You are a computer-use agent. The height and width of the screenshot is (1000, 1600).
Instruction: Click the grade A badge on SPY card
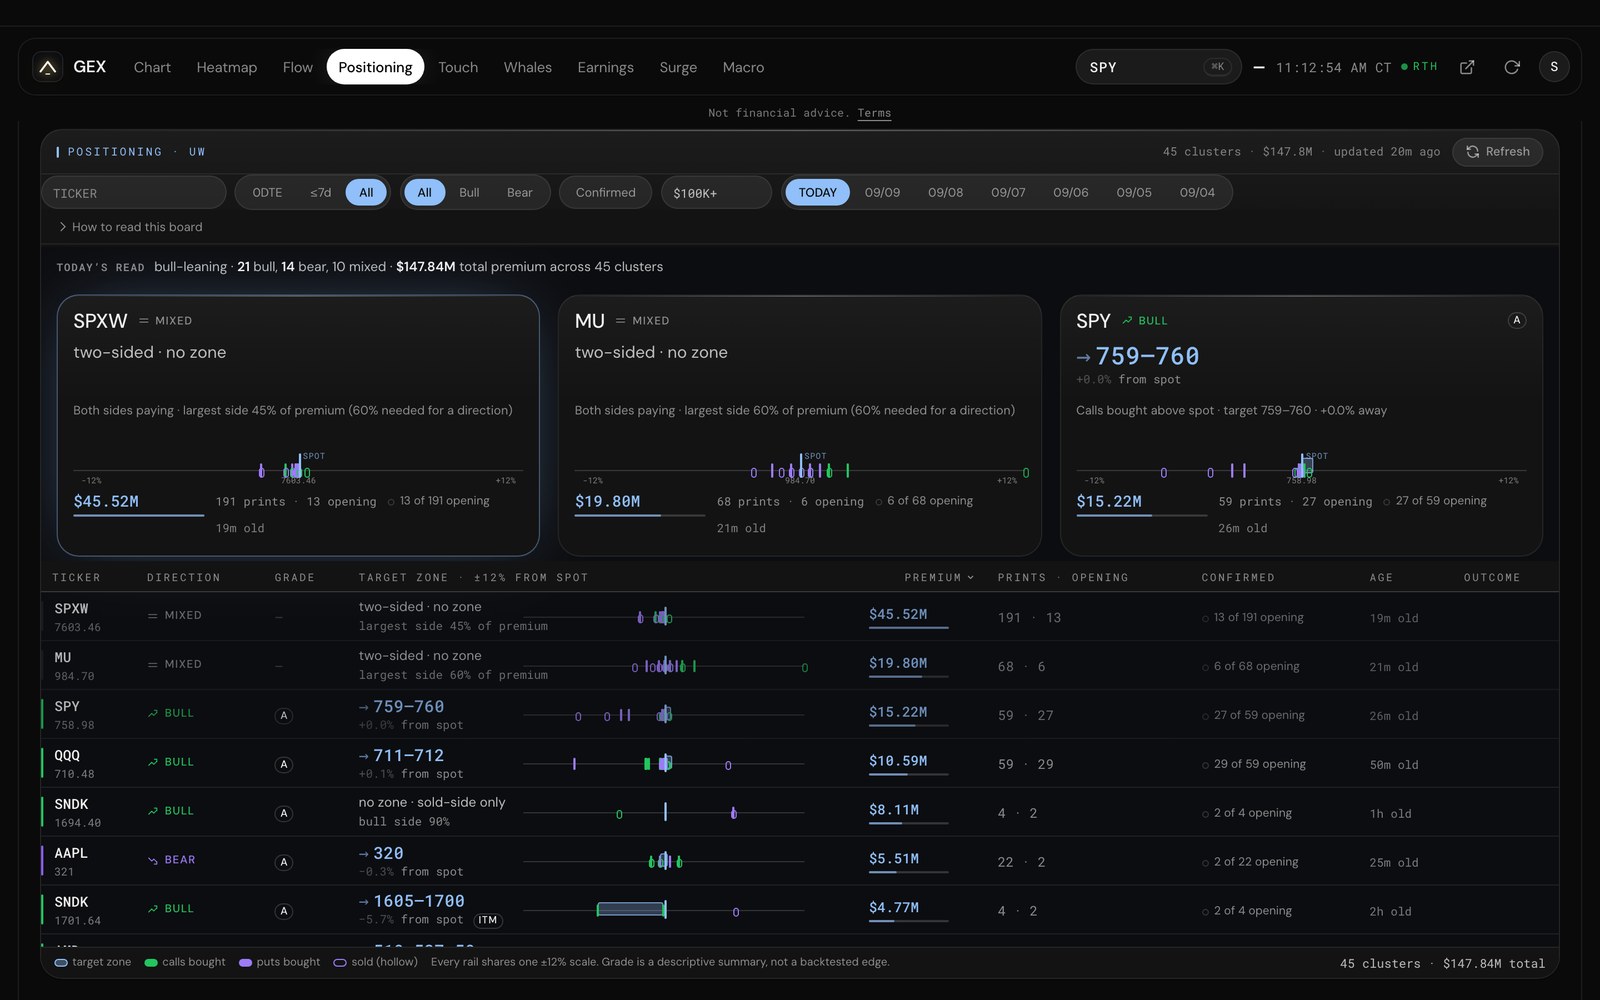tap(1516, 320)
